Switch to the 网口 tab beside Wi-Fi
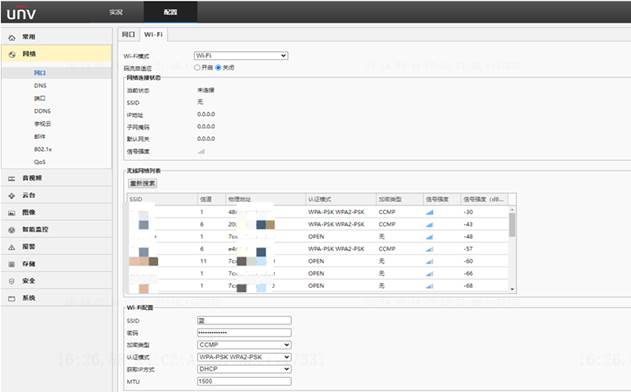Screen dimensions: 631x392 pyautogui.click(x=129, y=35)
